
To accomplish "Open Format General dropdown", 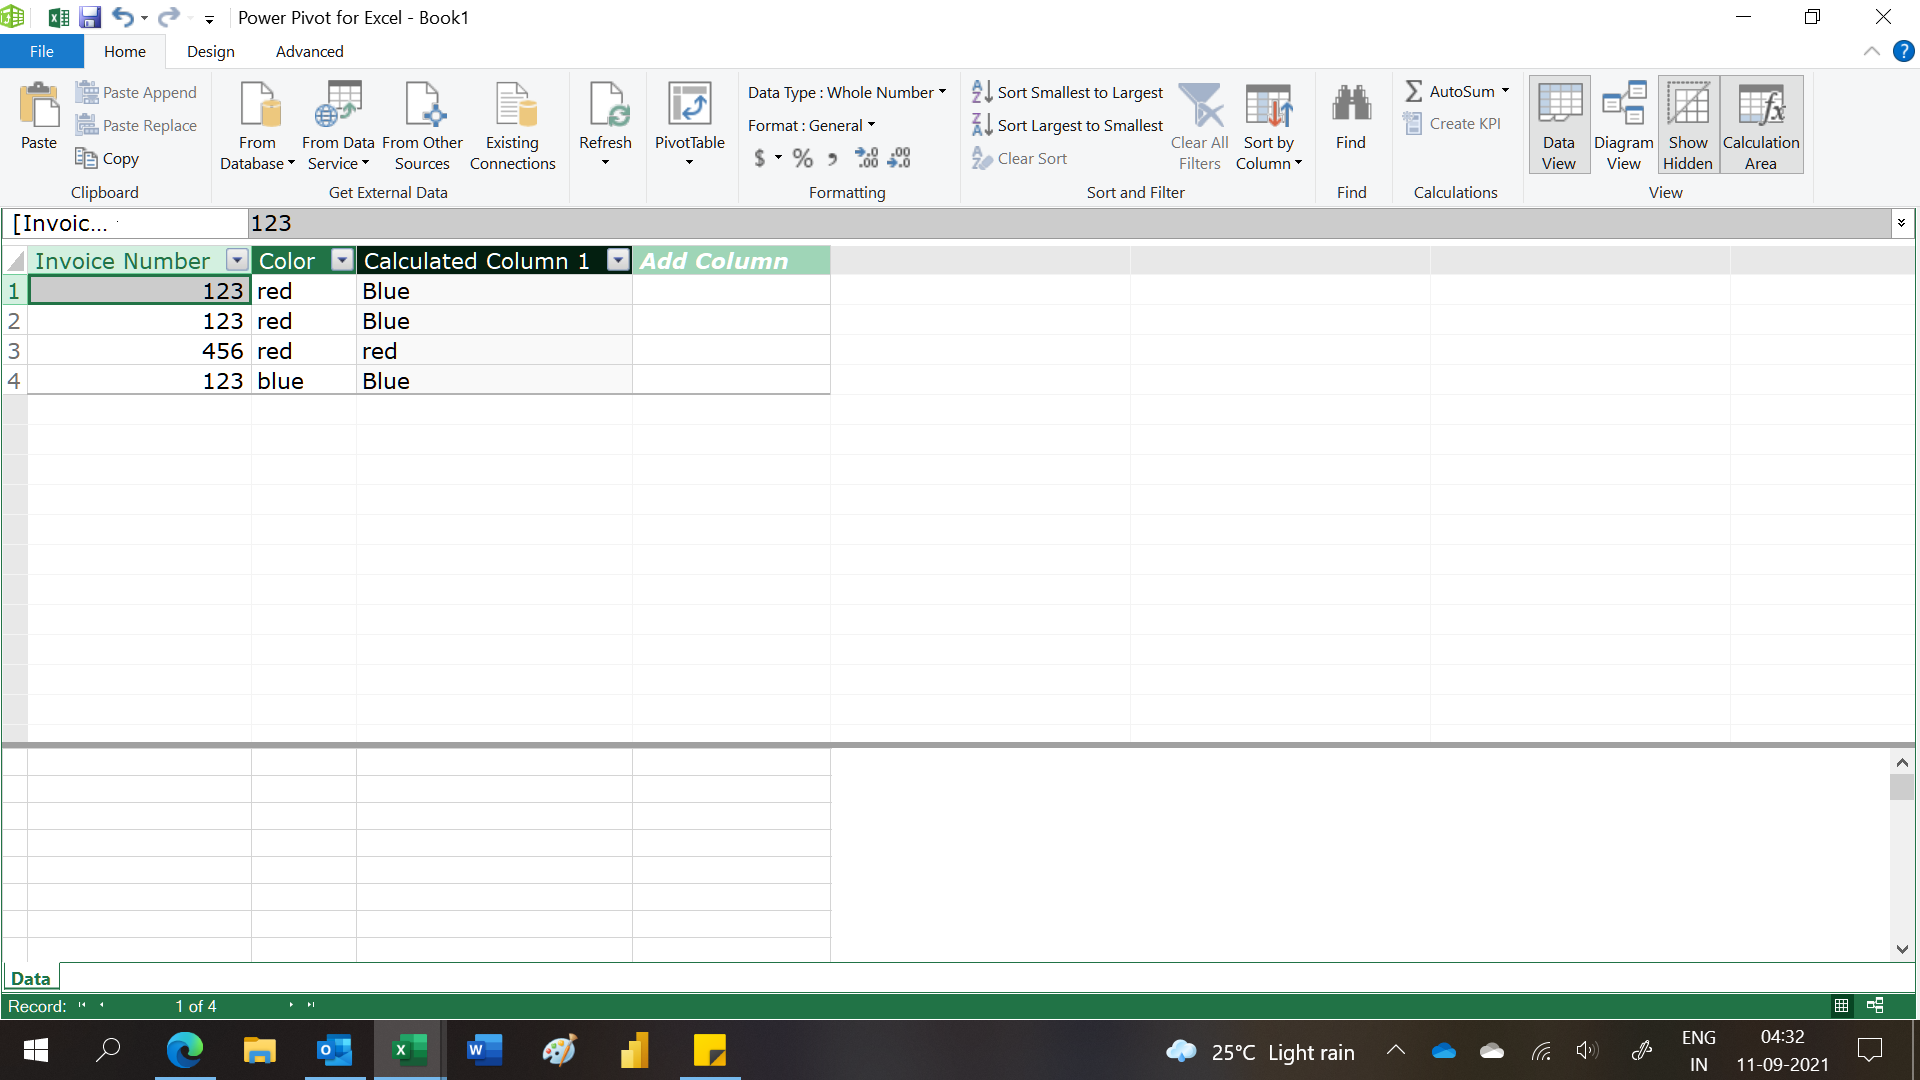I will 811,125.
